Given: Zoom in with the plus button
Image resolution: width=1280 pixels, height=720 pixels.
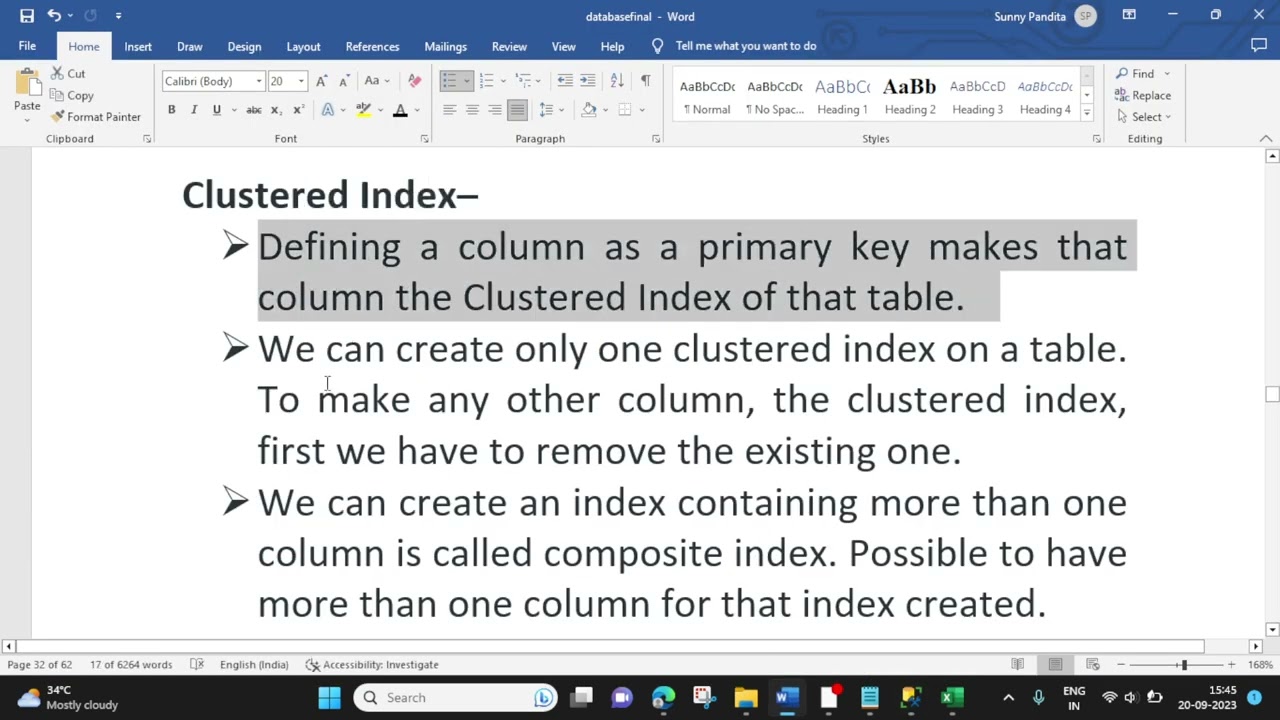Looking at the screenshot, I should click(x=1231, y=665).
